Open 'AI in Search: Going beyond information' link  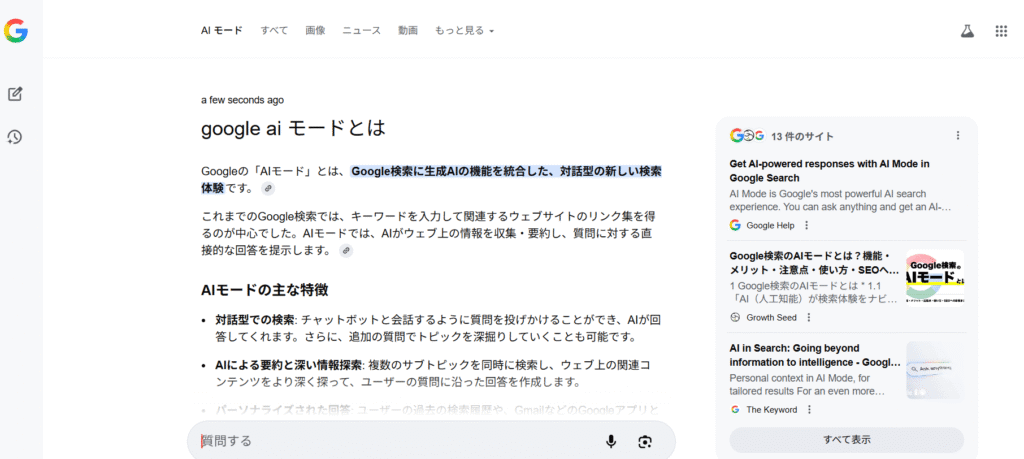[x=815, y=355]
